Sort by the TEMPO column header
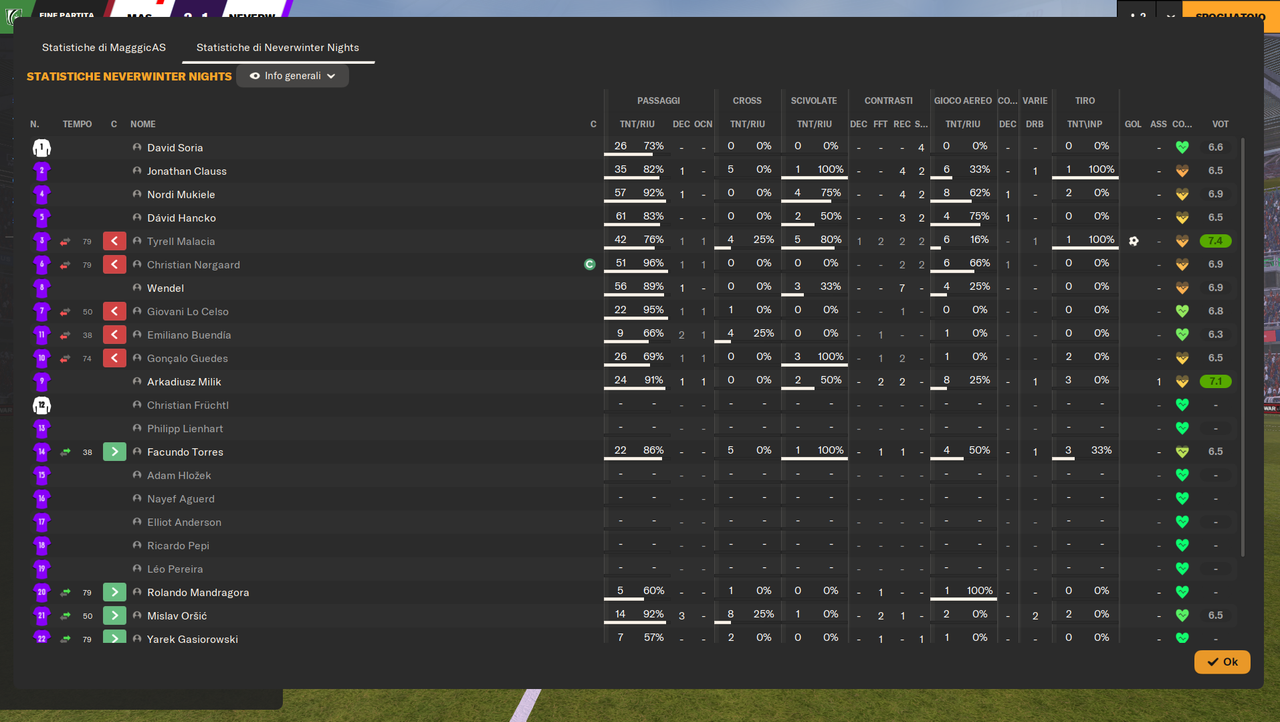This screenshot has width=1280, height=722. click(x=77, y=124)
